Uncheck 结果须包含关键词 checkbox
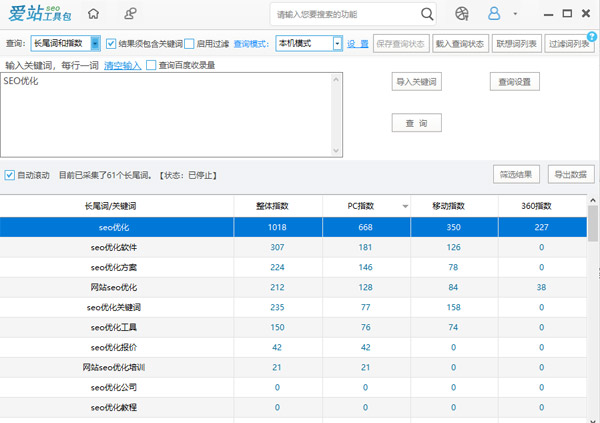 pos(111,44)
